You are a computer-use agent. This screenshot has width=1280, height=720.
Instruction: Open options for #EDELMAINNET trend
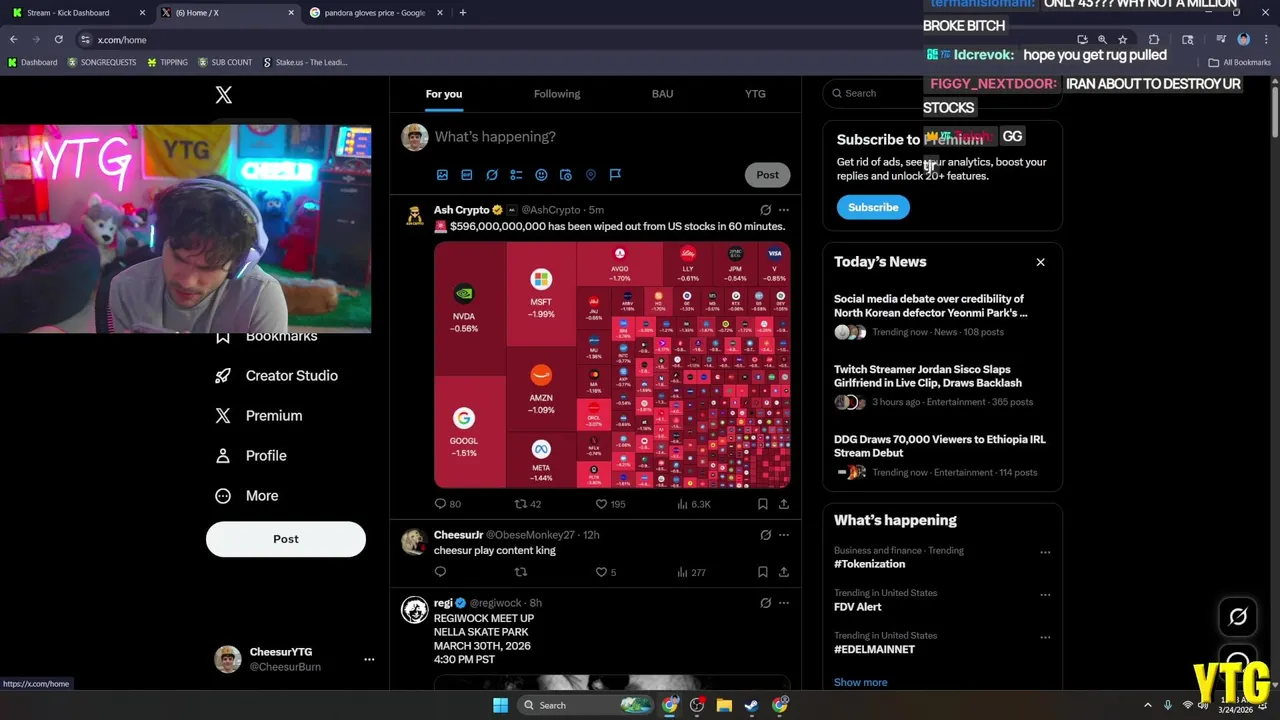(x=1045, y=638)
